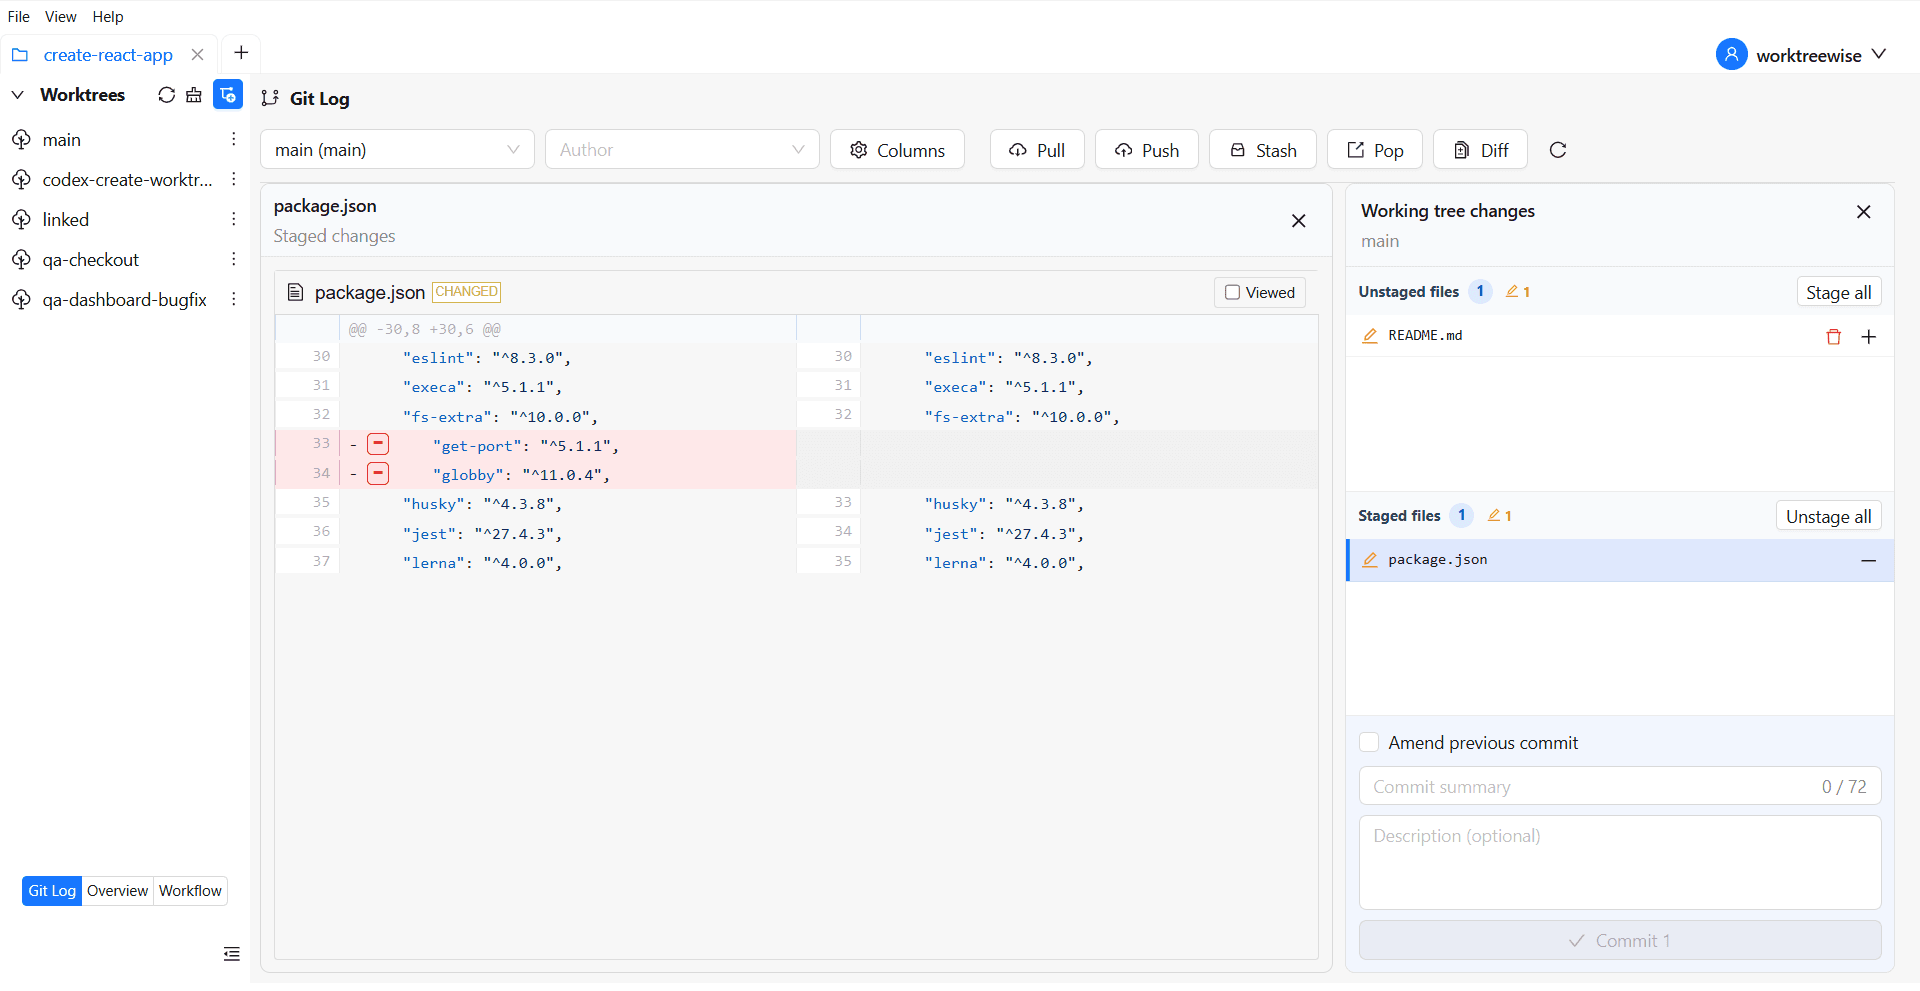Switch to the Workflow tab
The height and width of the screenshot is (991, 1920).
click(x=190, y=891)
